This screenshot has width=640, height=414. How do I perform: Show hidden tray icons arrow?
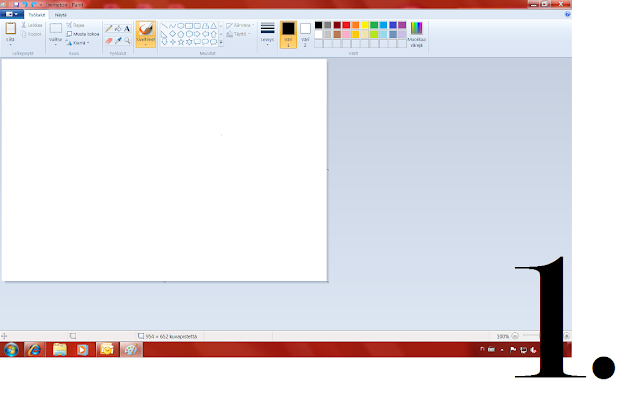502,350
